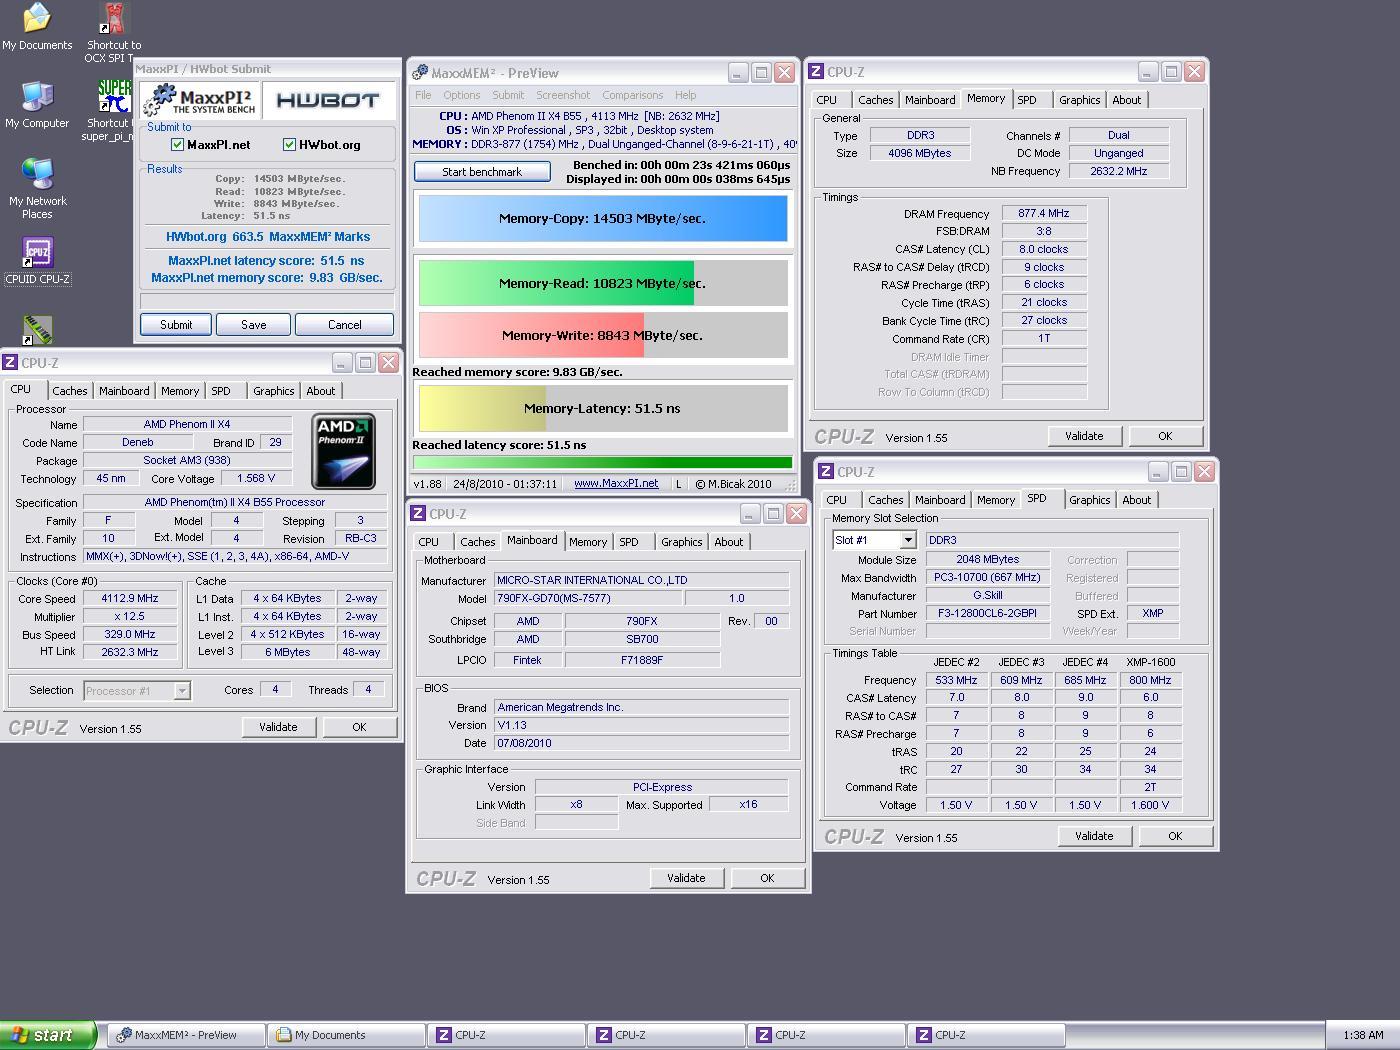Click Start benchmark button
Screen dimensions: 1400x1050
[x=482, y=172]
